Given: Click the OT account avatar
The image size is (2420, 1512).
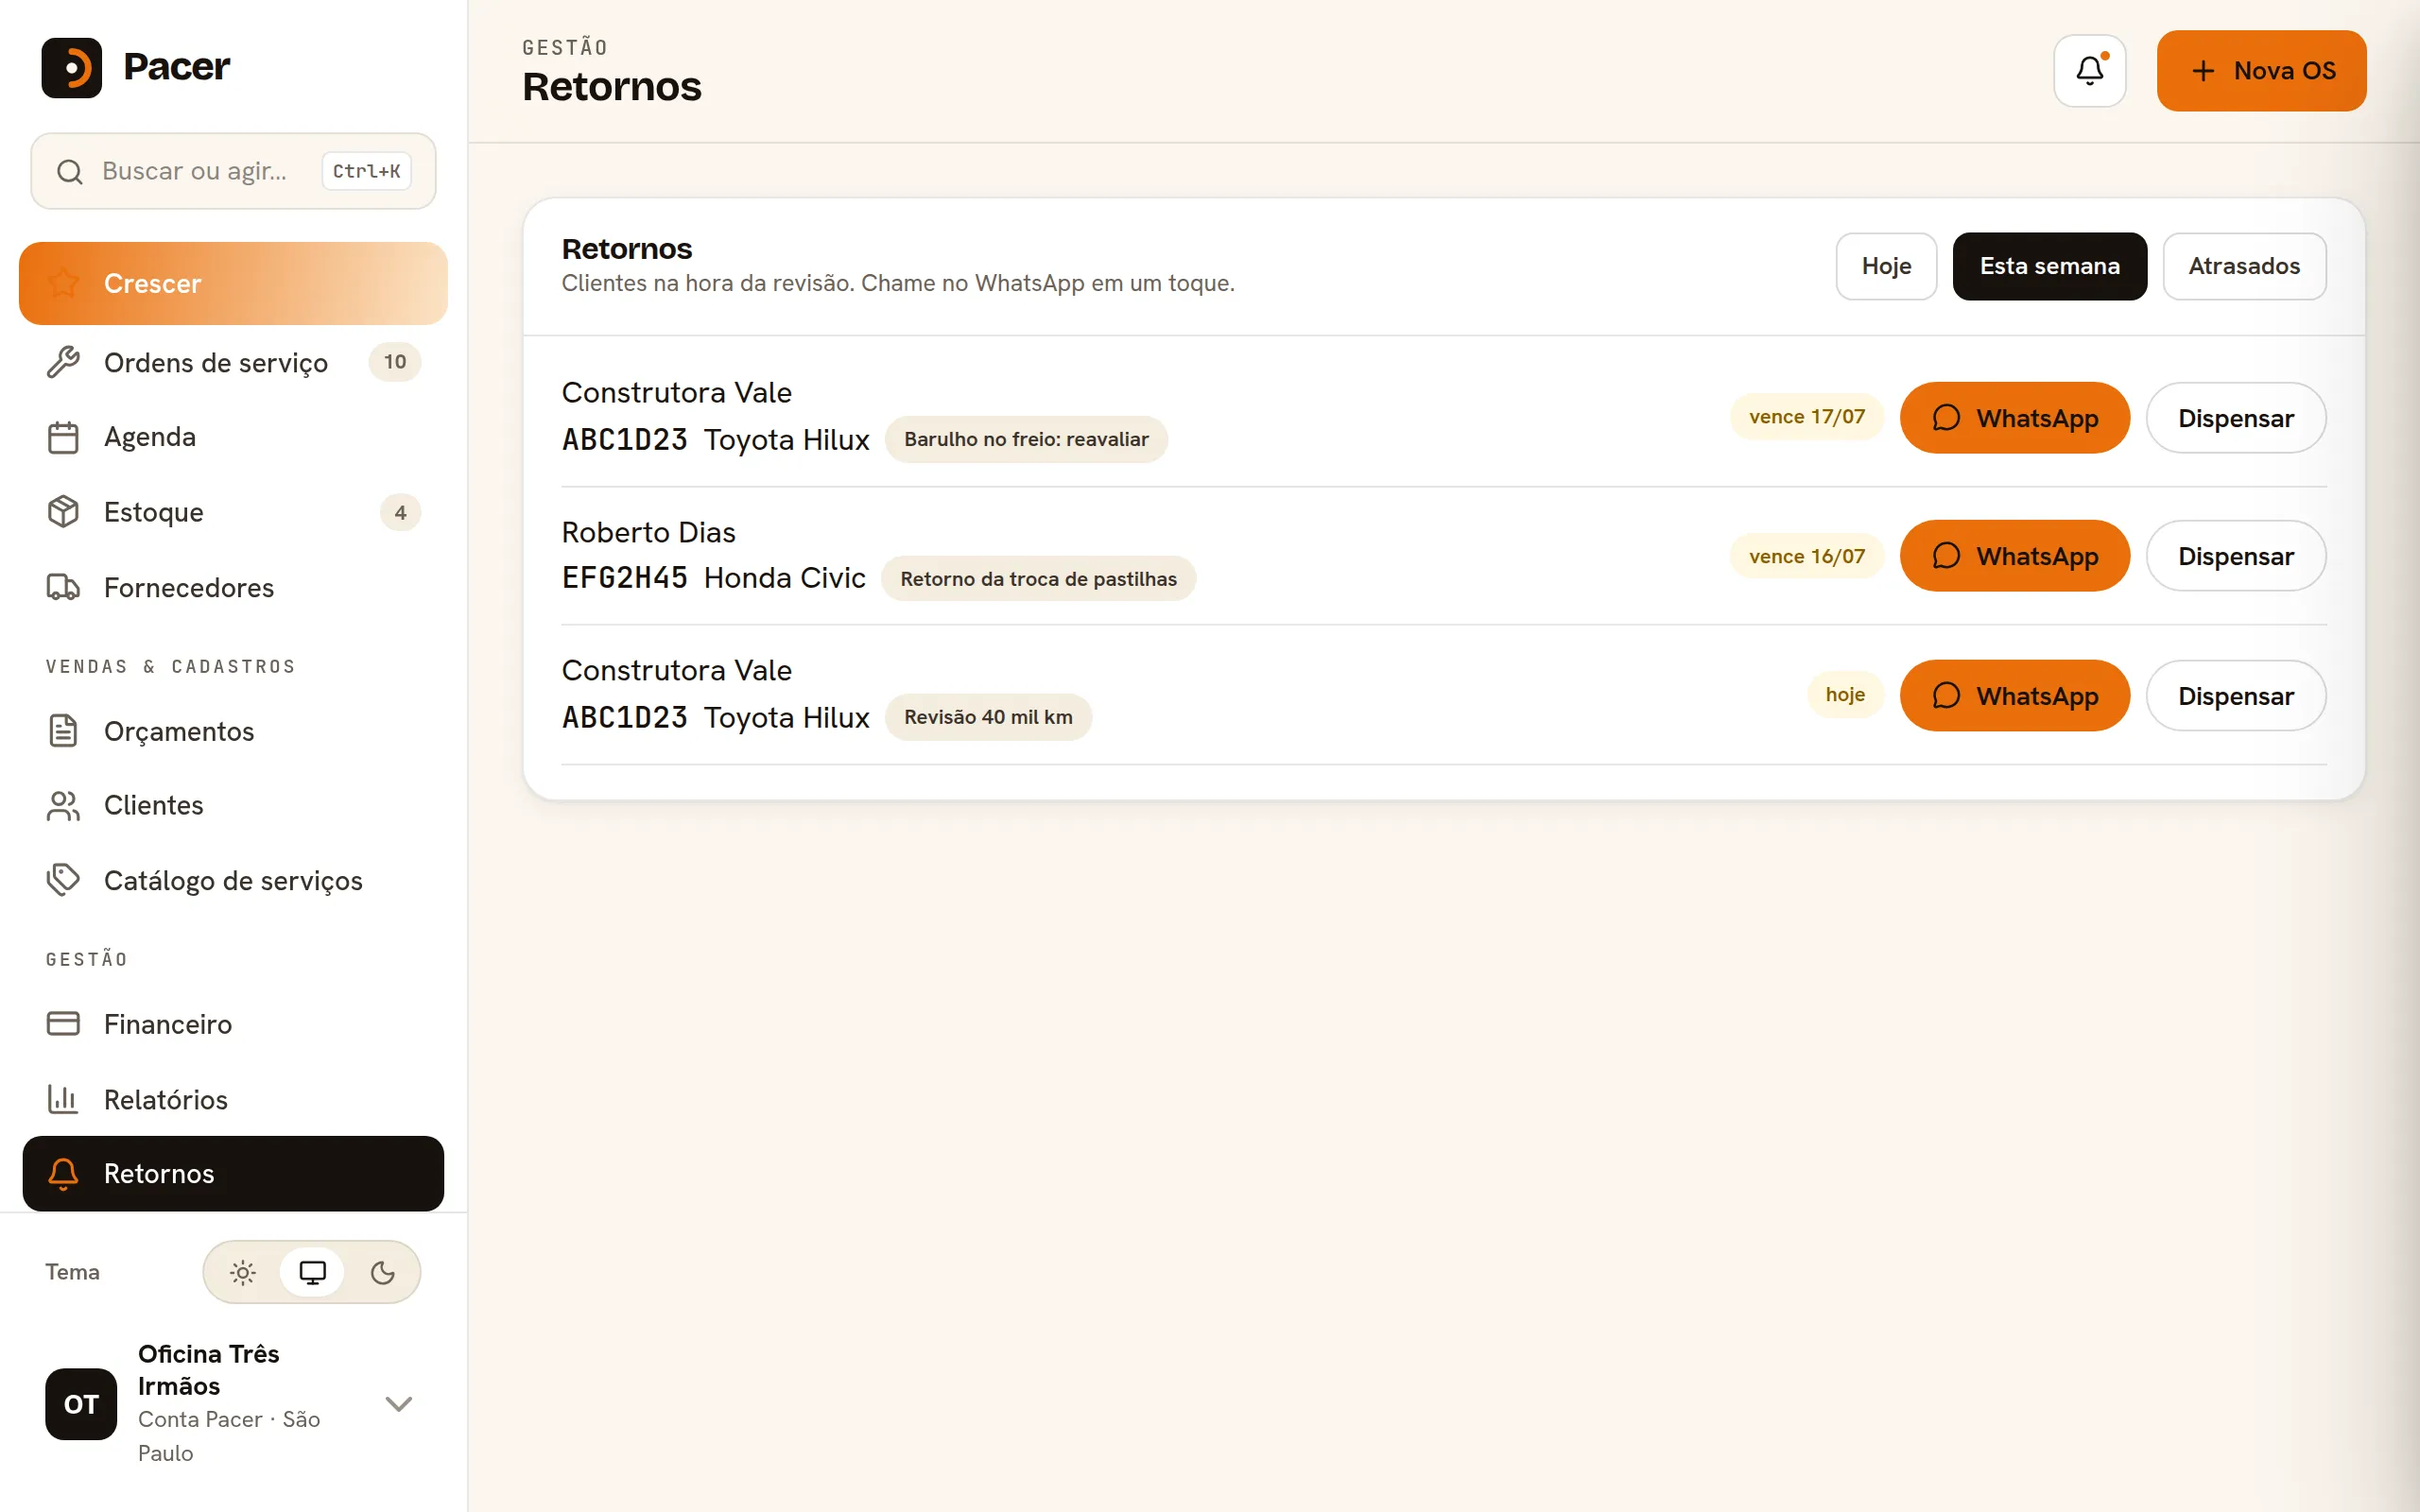Looking at the screenshot, I should point(81,1404).
